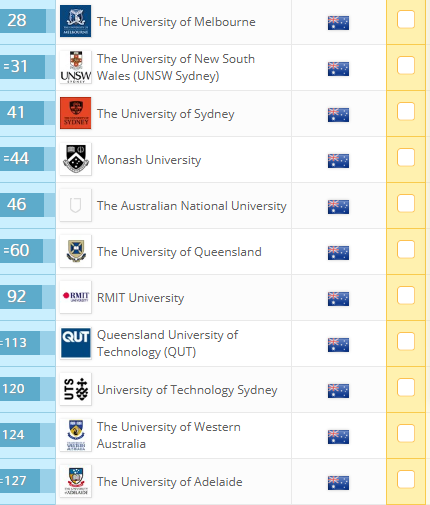Open the RMIT University logo
The image size is (430, 505).
click(76, 297)
